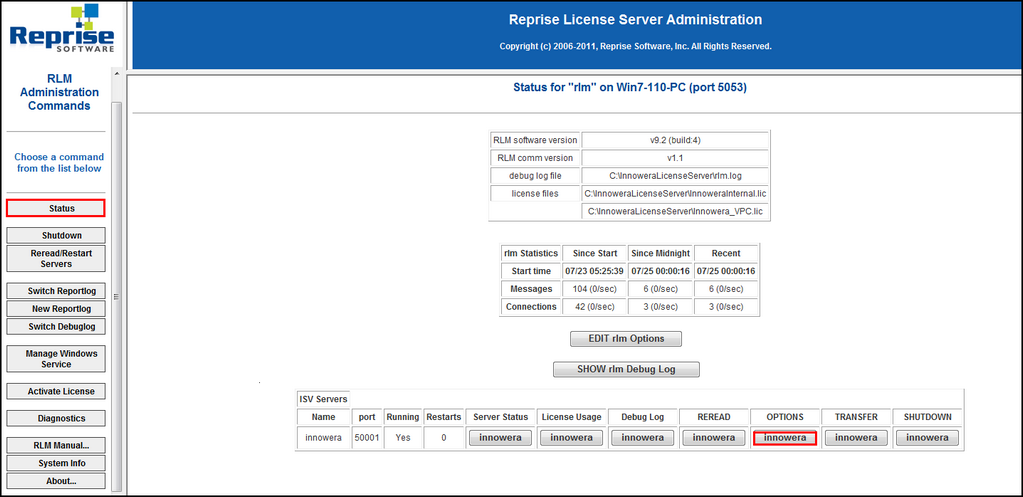Click the sidebar scroll up arrow

117,73
